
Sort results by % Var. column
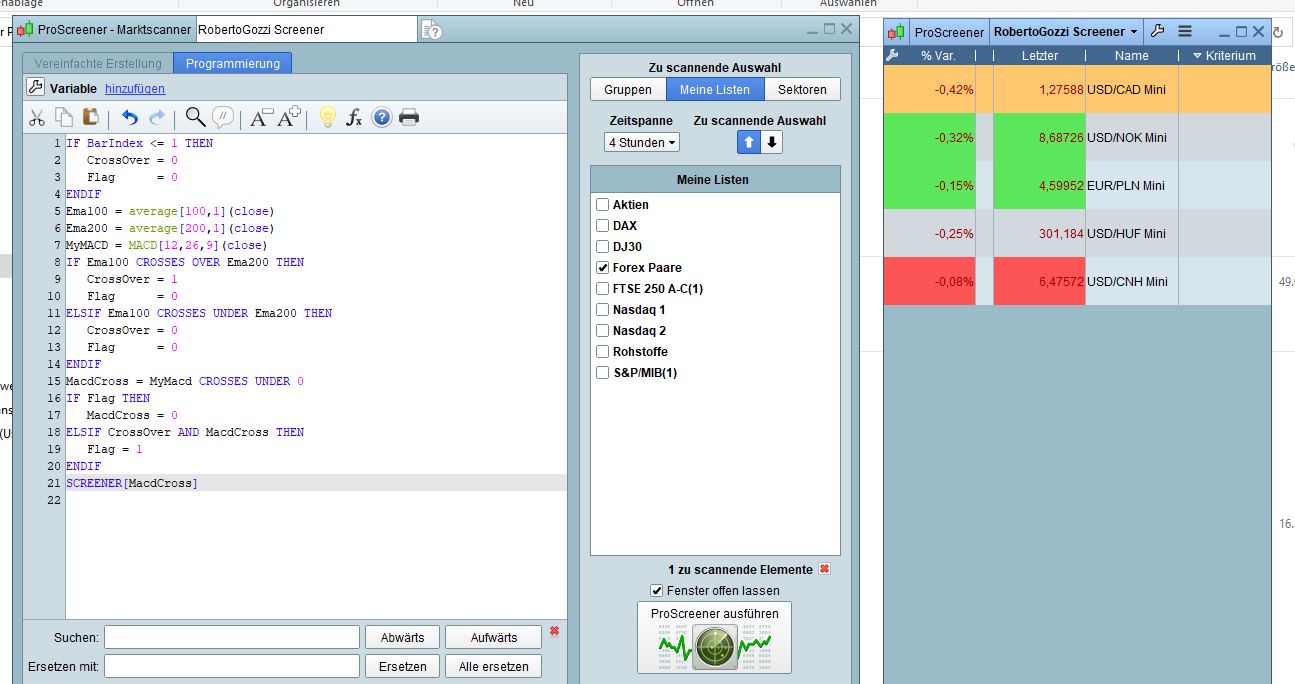(938, 56)
